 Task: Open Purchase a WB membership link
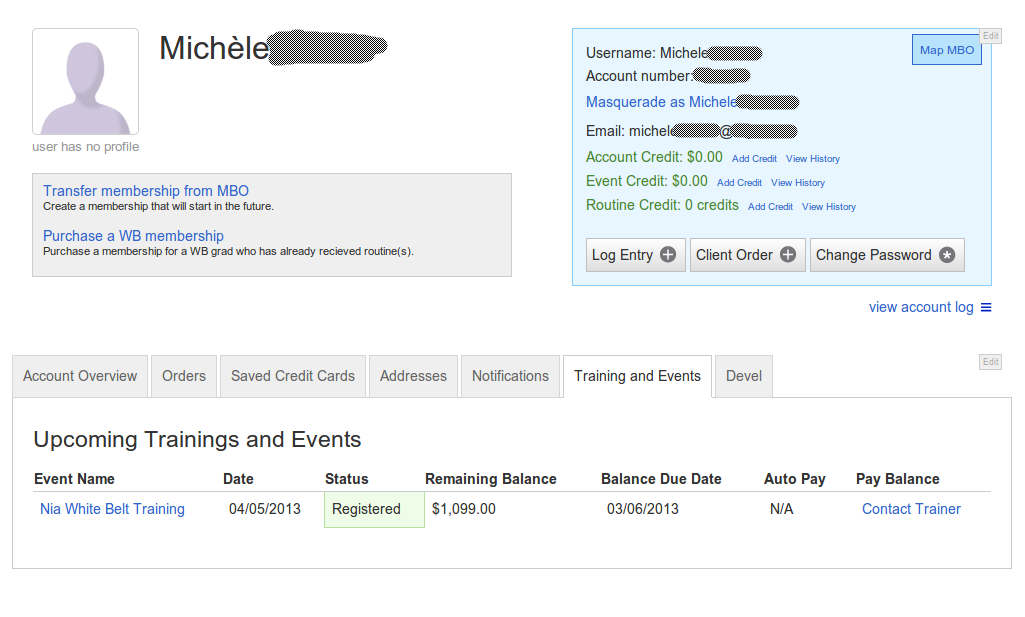point(133,236)
